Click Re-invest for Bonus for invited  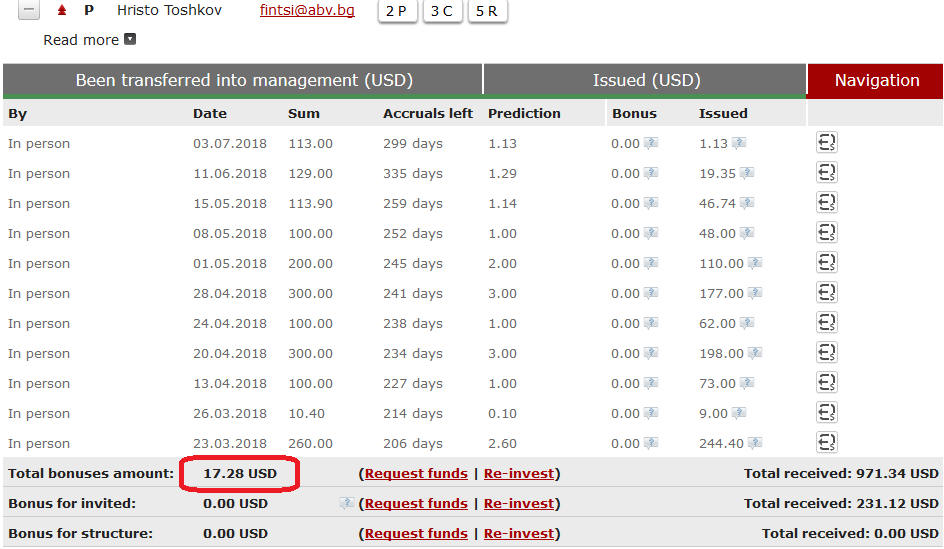519,504
